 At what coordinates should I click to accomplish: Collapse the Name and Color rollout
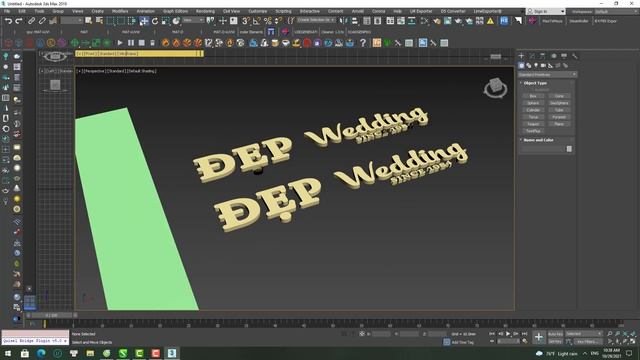(x=538, y=140)
